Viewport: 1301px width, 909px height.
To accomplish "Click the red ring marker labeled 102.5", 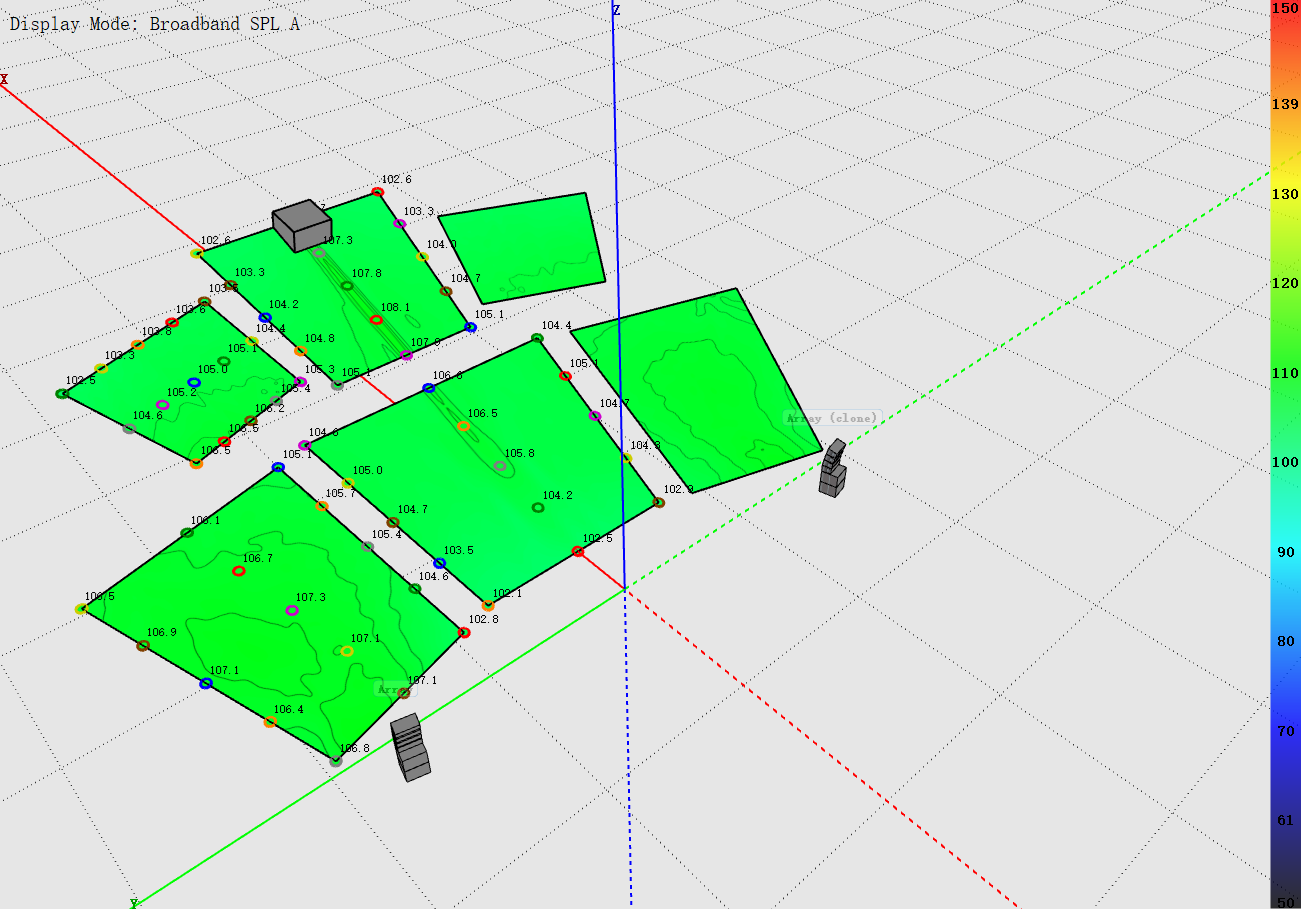I will click(x=577, y=551).
